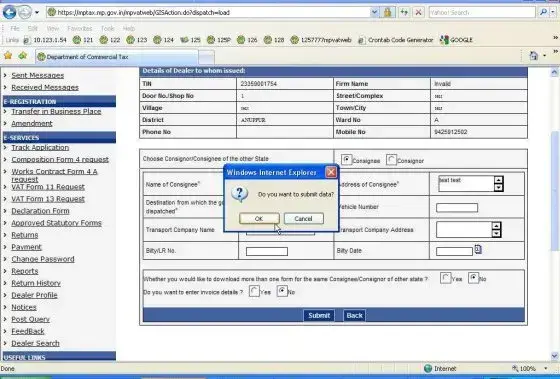Open the 122 links bar shortcut

(x=110, y=40)
